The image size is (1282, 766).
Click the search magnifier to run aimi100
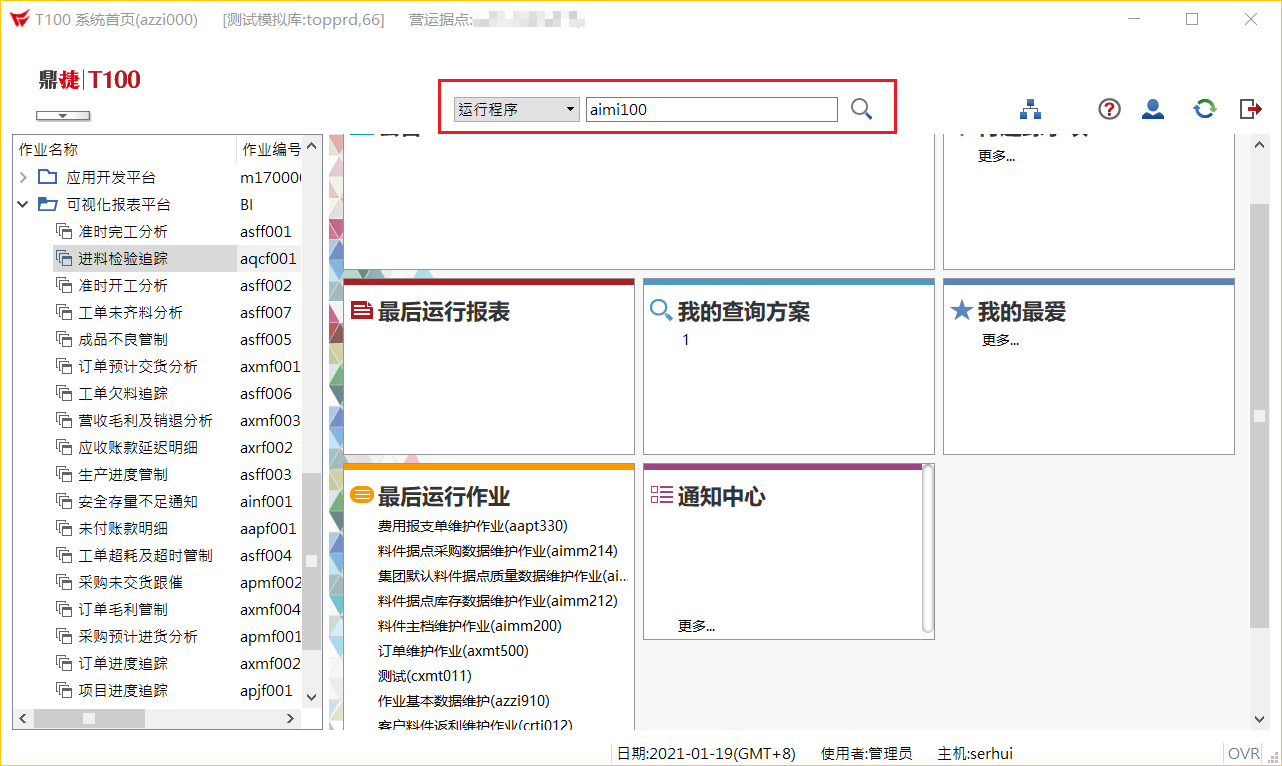[861, 109]
